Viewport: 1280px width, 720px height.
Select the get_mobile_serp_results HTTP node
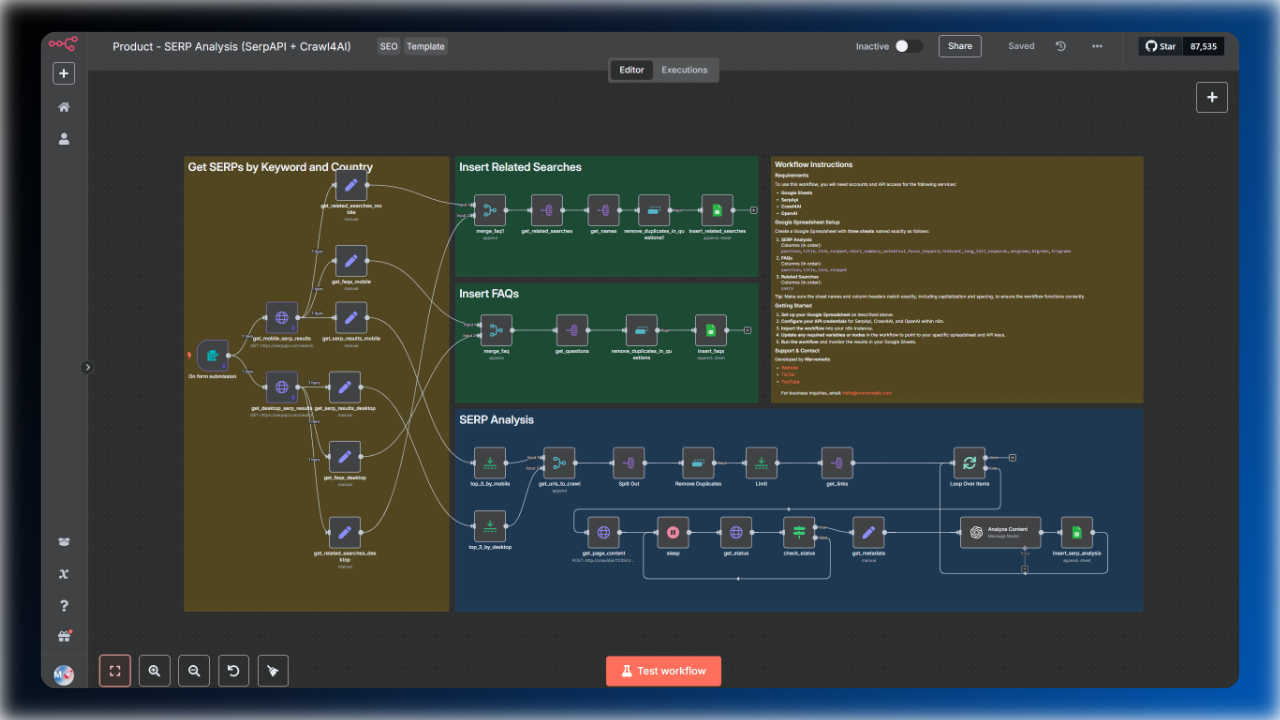coord(282,318)
